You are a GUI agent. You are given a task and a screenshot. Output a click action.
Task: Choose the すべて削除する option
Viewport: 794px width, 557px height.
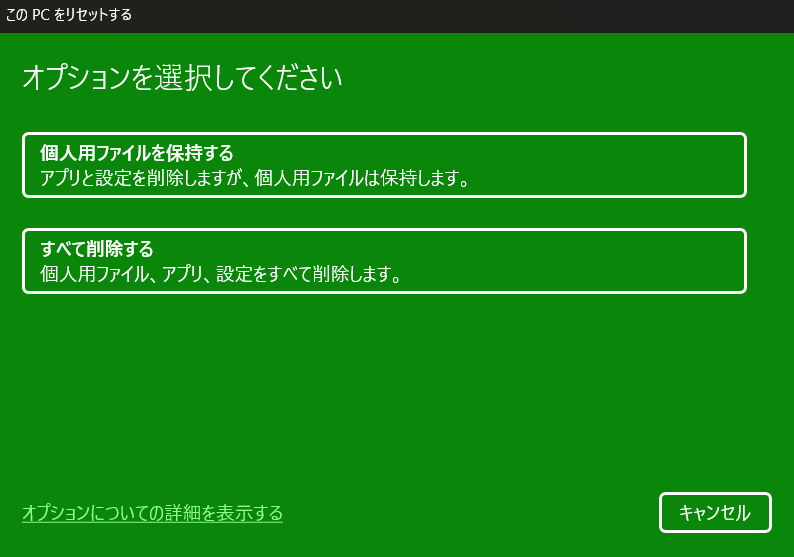coord(384,261)
